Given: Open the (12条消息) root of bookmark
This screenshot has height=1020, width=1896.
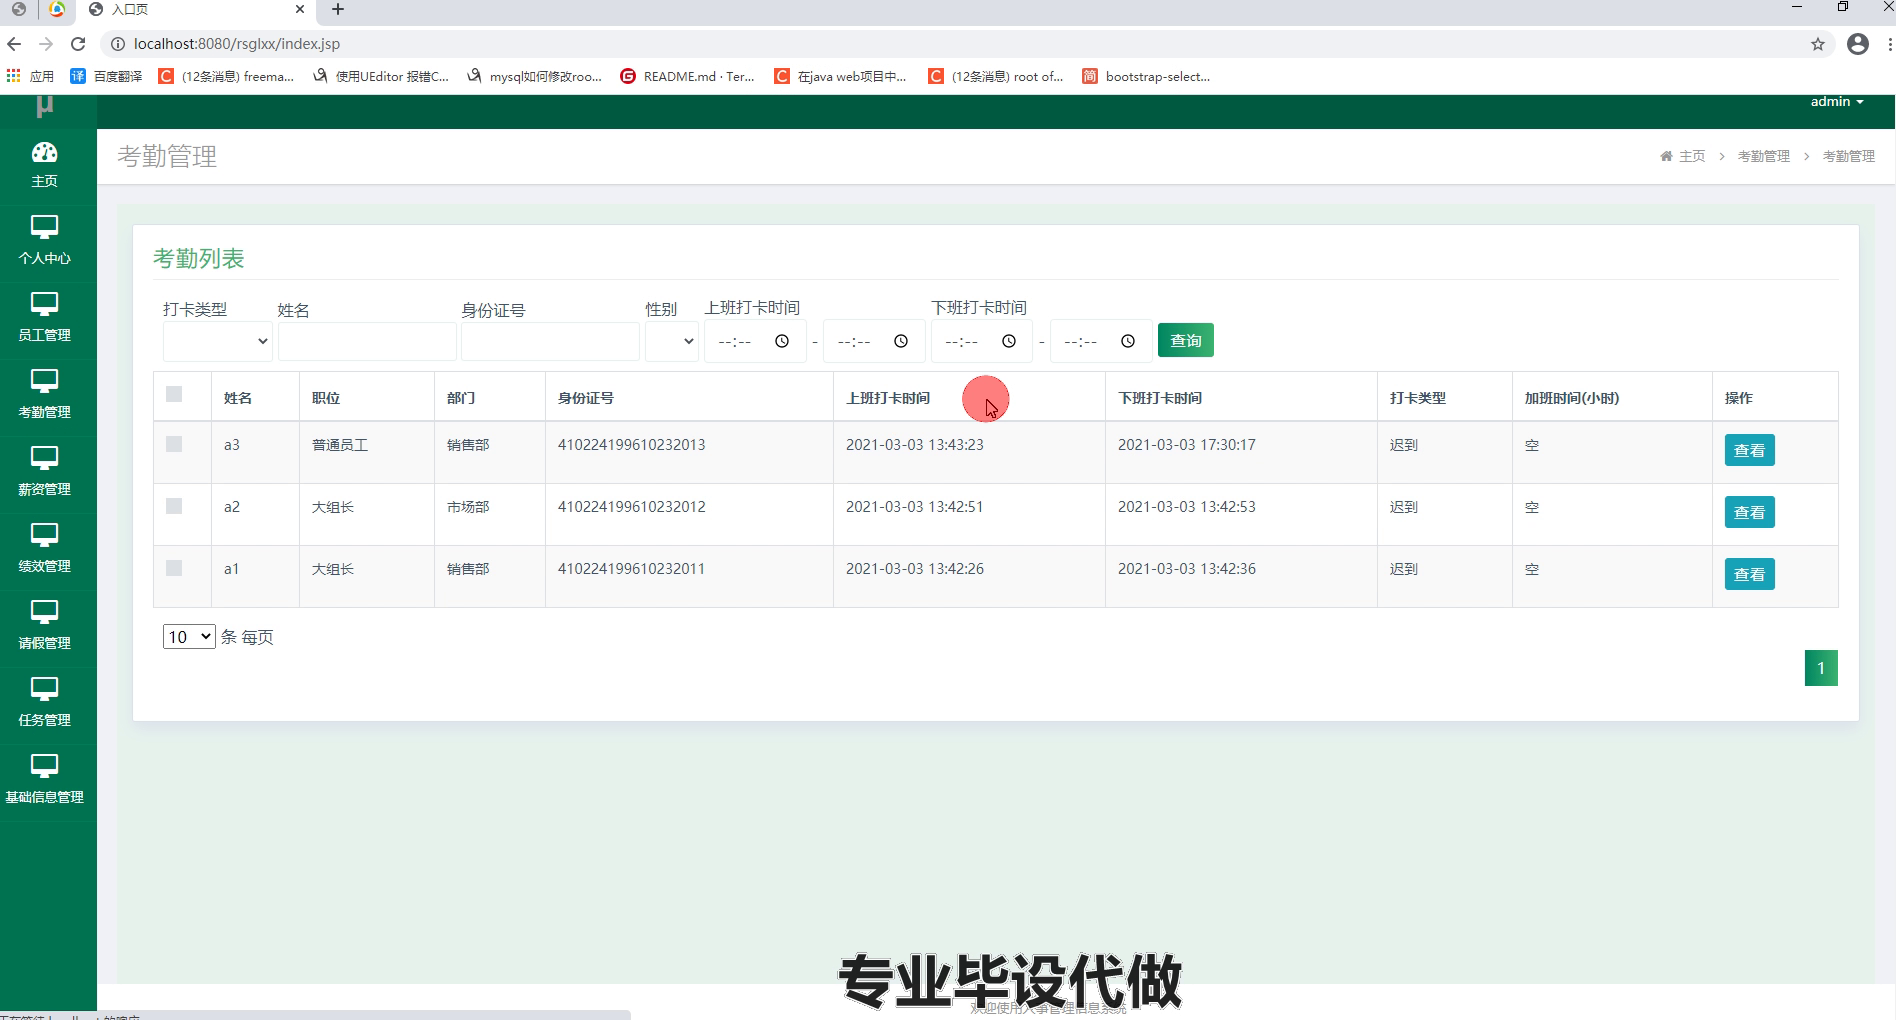Looking at the screenshot, I should click(996, 76).
